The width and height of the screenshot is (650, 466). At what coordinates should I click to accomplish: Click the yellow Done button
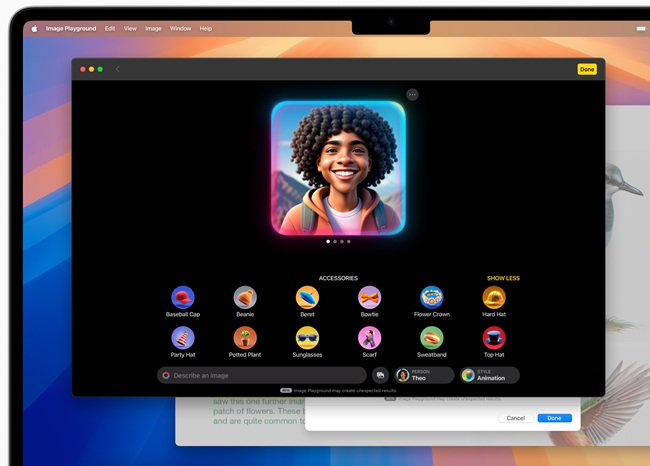point(586,69)
